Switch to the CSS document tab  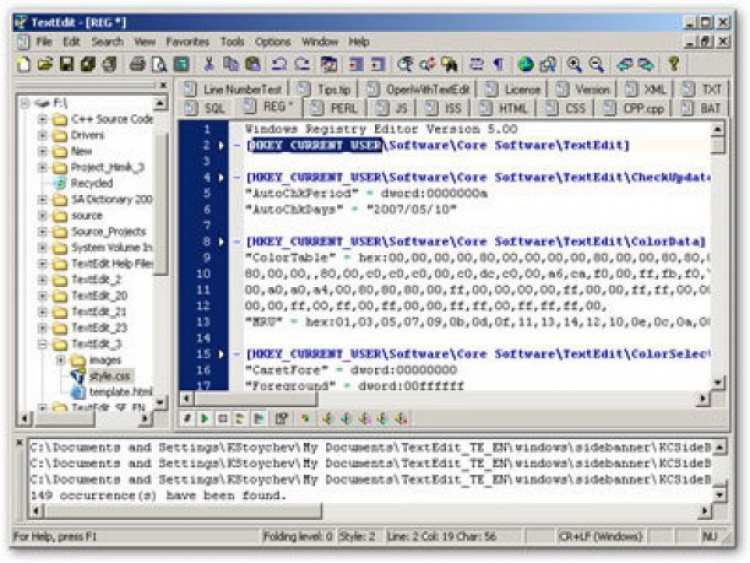566,108
